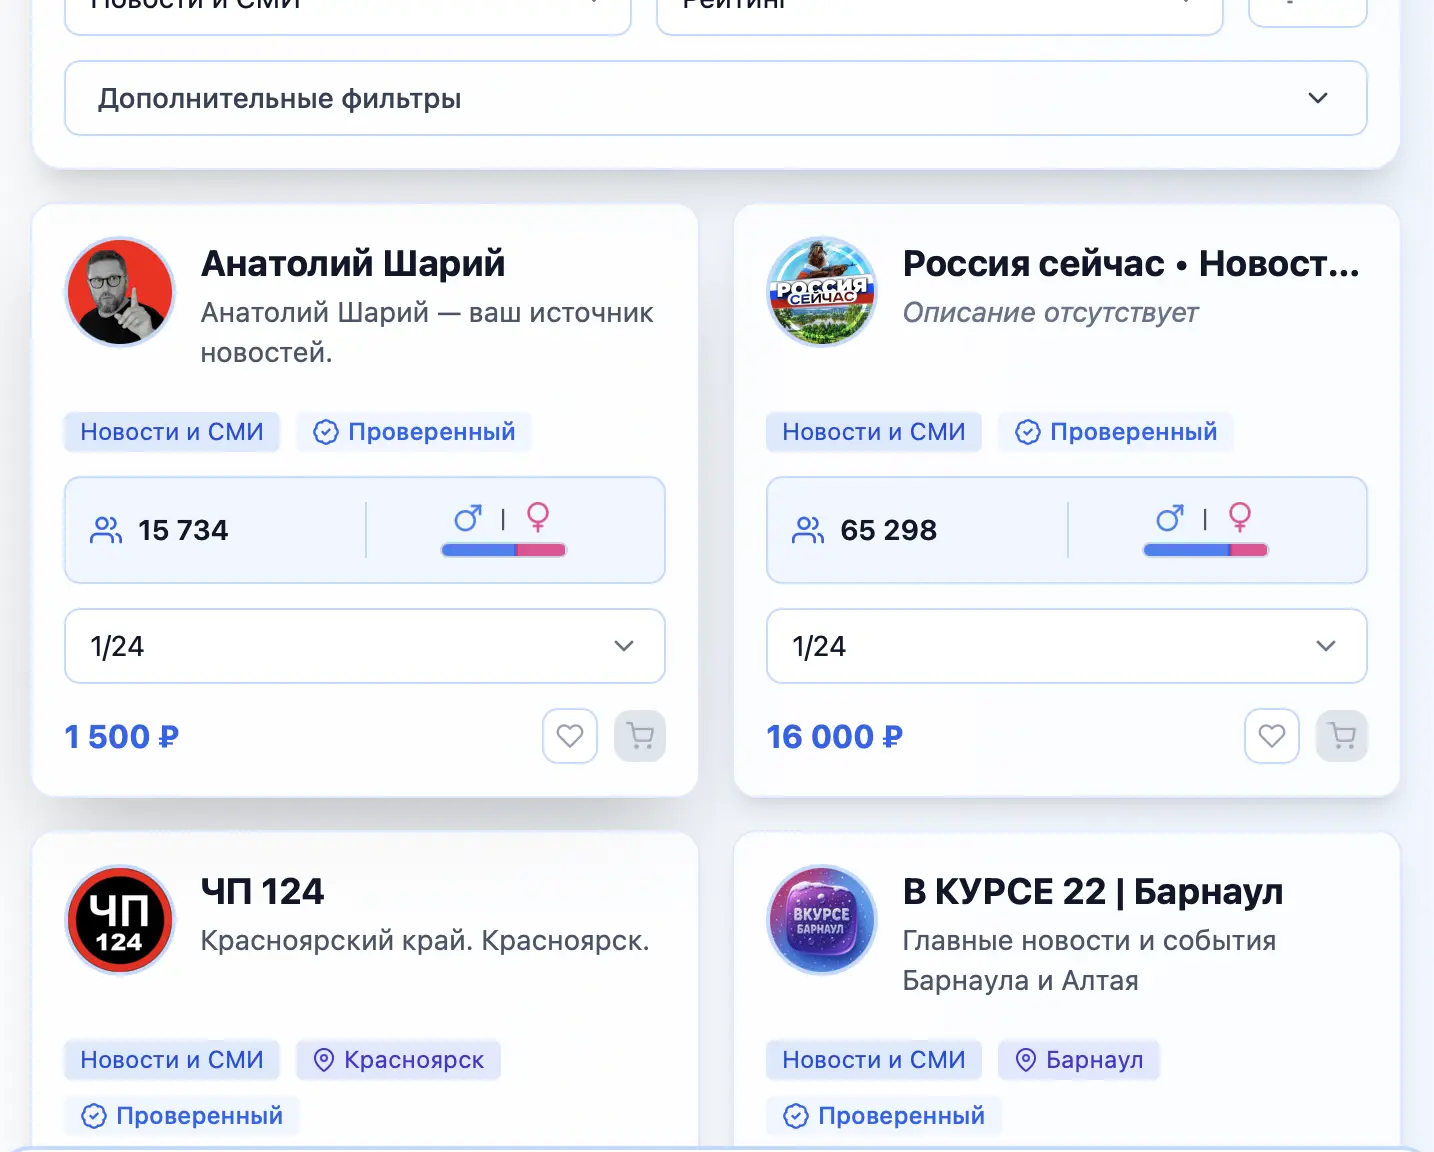This screenshot has width=1434, height=1152.
Task: Expand the Дополнительные фильтры panel
Action: point(715,98)
